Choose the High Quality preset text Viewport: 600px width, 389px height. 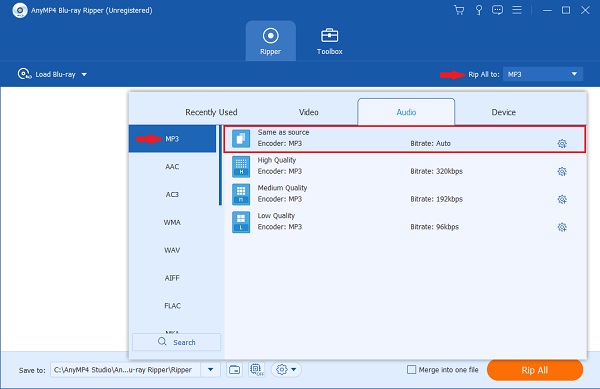[277, 160]
